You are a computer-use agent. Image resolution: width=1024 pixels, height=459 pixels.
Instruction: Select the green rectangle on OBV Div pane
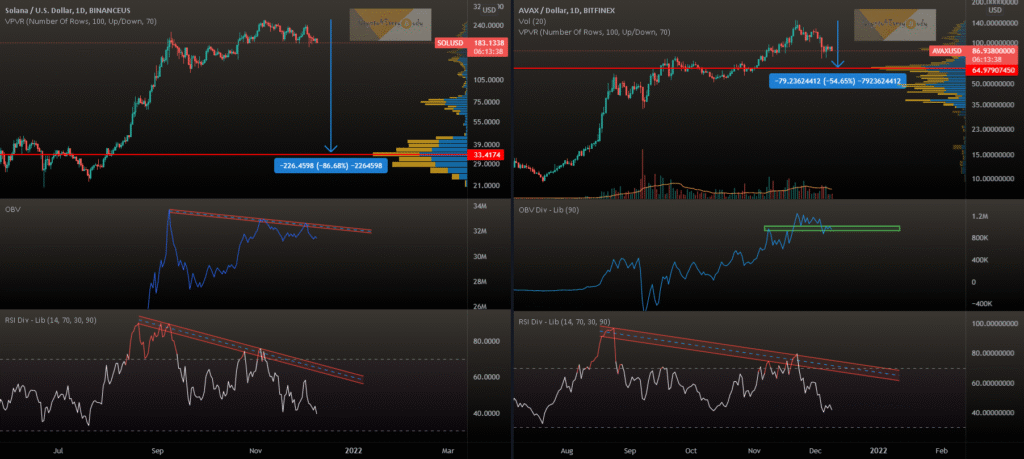pyautogui.click(x=831, y=228)
